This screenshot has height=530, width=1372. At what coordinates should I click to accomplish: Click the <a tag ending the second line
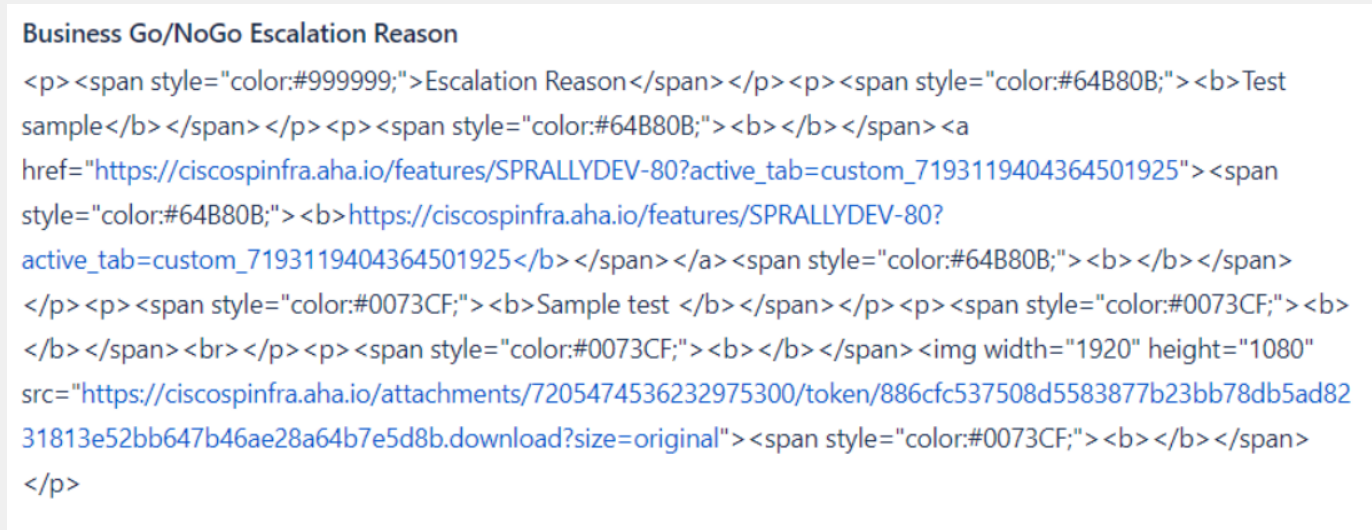(x=956, y=127)
